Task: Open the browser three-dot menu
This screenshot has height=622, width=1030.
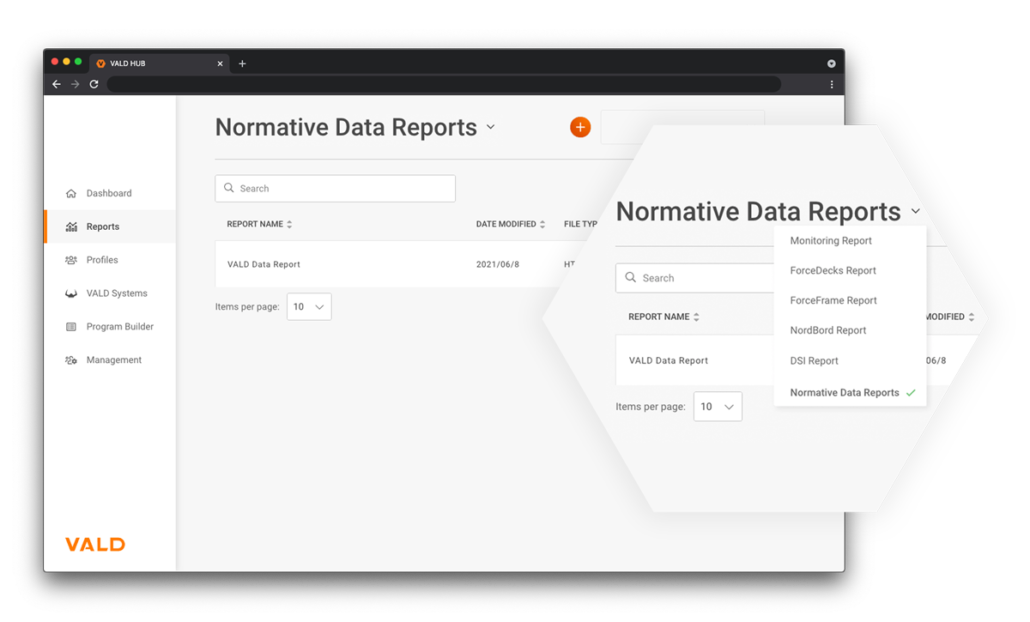Action: click(832, 84)
